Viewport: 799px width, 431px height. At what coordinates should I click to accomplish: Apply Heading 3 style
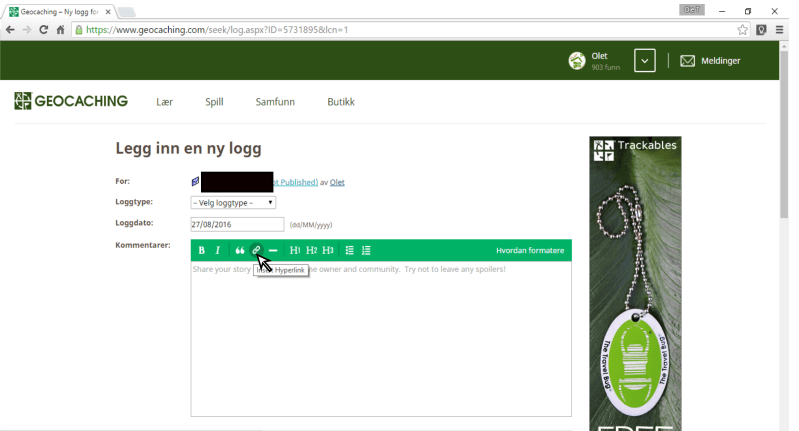click(328, 250)
